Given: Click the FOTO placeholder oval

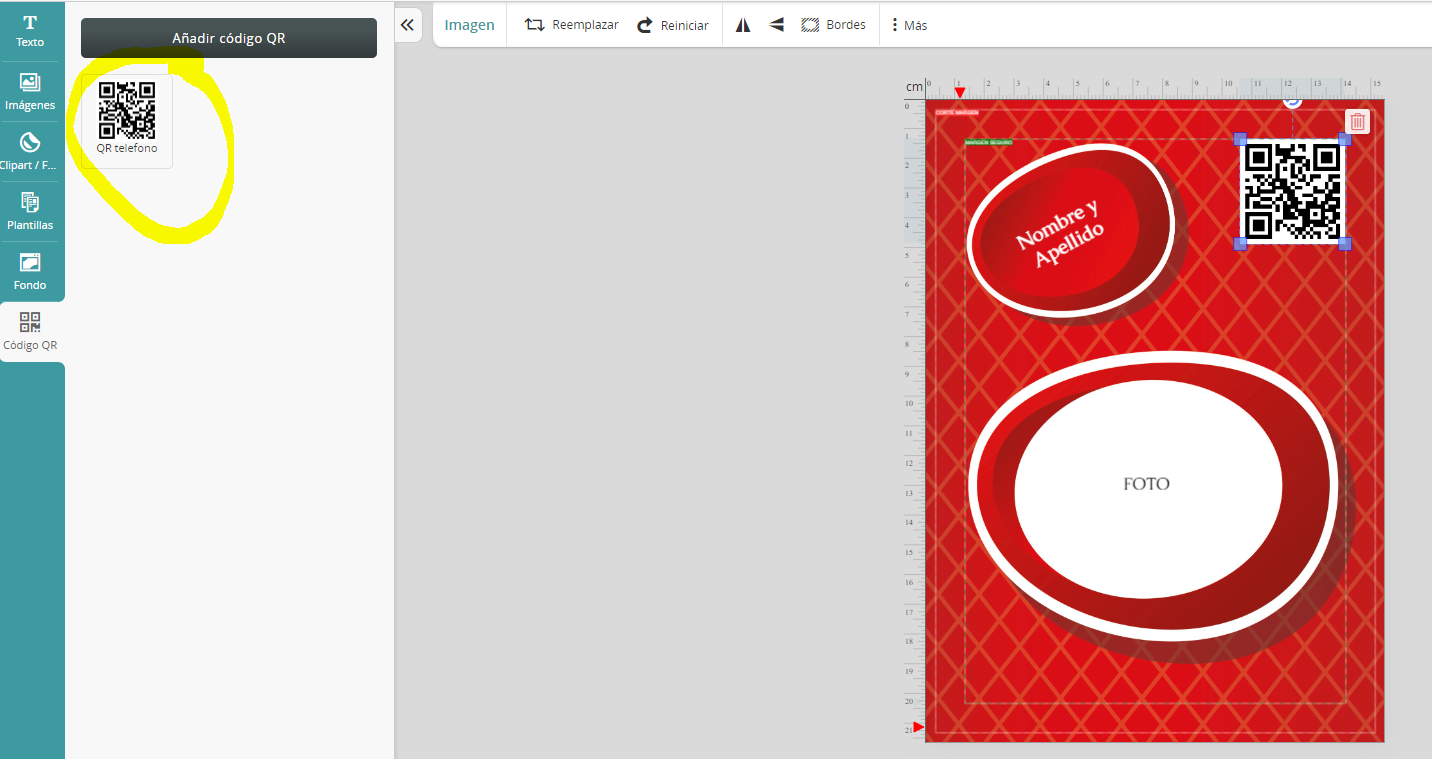Looking at the screenshot, I should point(1147,484).
